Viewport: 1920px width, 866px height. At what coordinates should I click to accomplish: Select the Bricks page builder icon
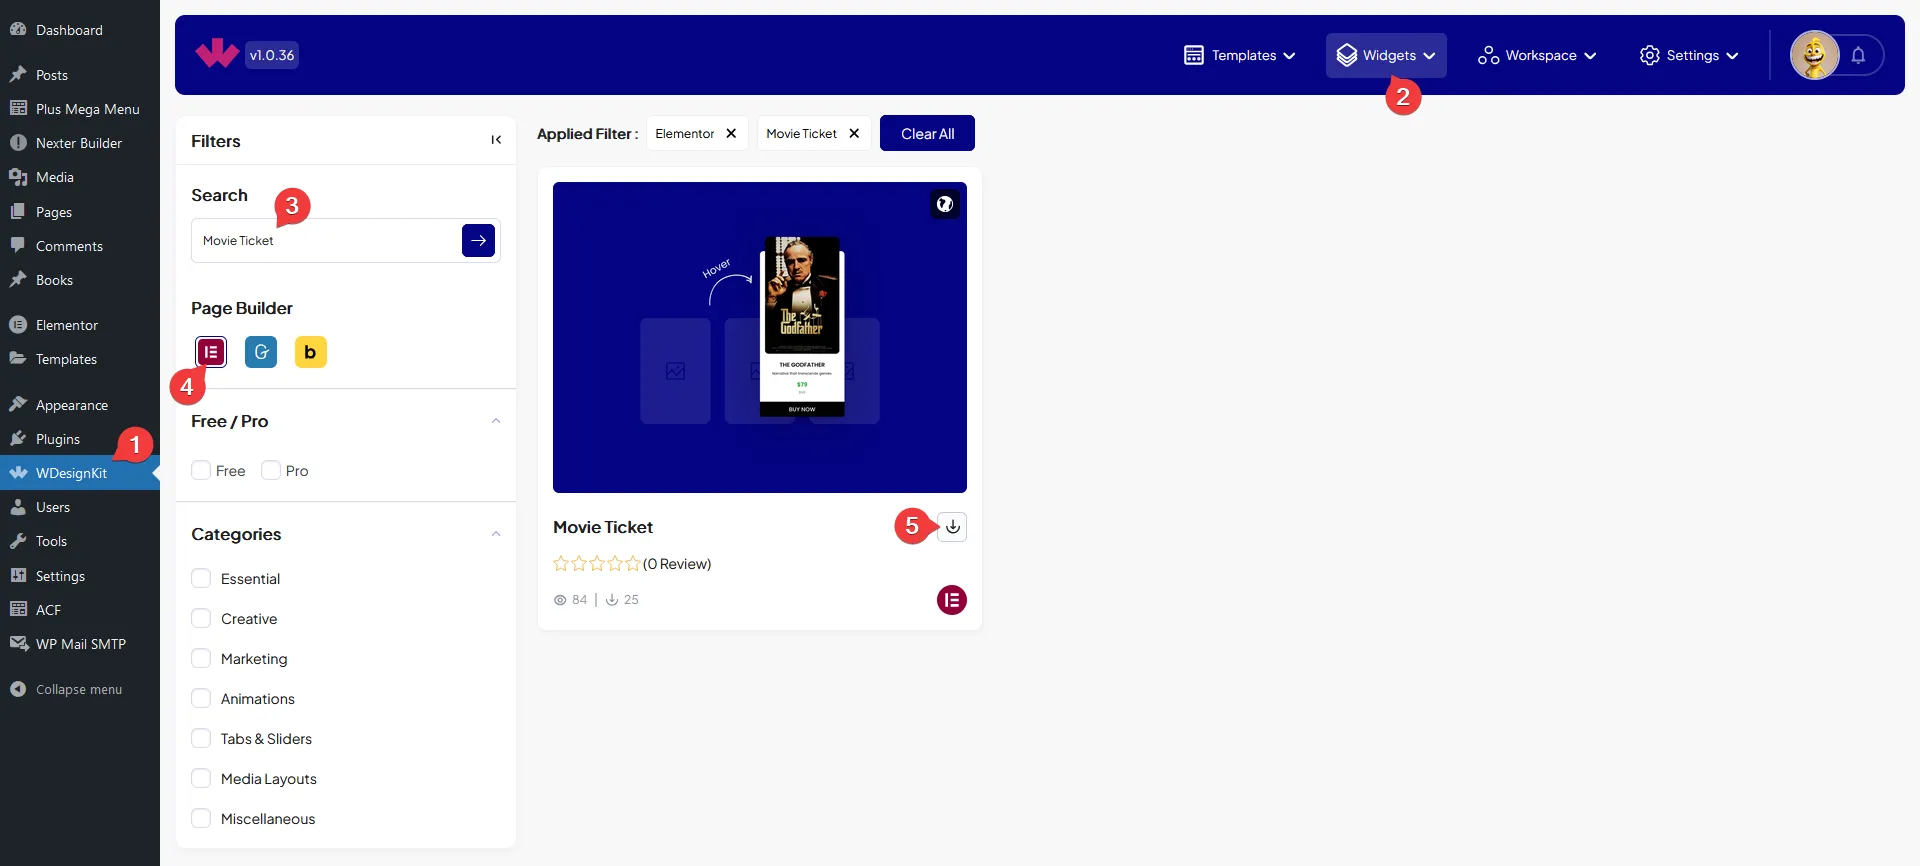(311, 352)
